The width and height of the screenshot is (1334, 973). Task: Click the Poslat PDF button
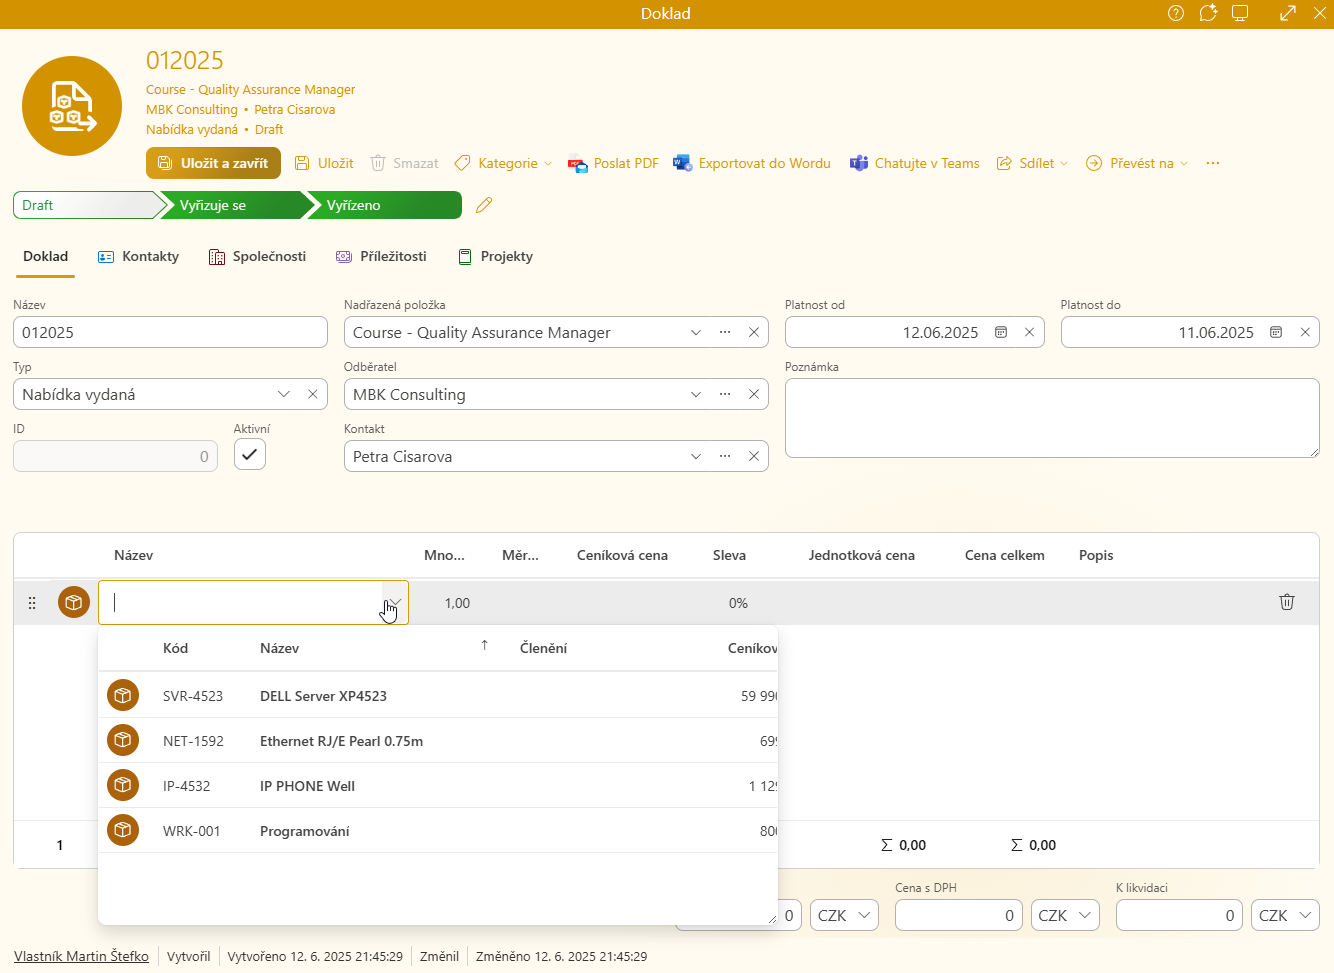pyautogui.click(x=613, y=163)
